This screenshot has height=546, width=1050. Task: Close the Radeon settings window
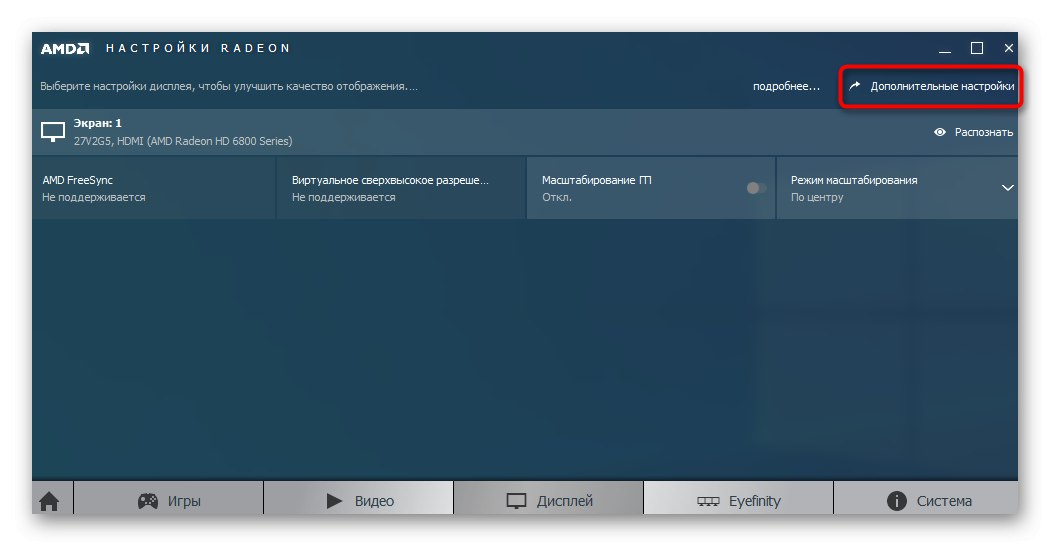[x=1008, y=48]
